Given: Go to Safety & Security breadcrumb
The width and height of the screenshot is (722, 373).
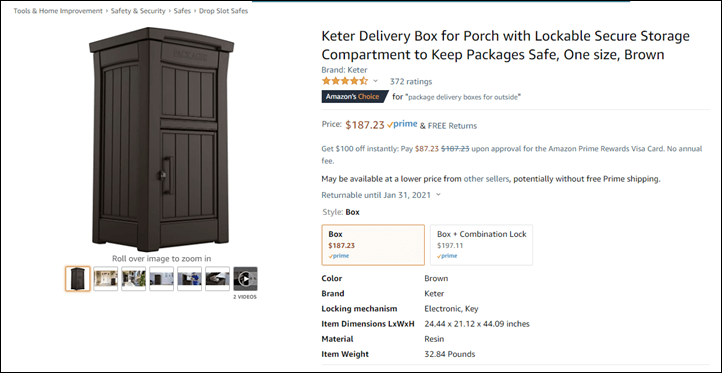Looking at the screenshot, I should (x=138, y=11).
